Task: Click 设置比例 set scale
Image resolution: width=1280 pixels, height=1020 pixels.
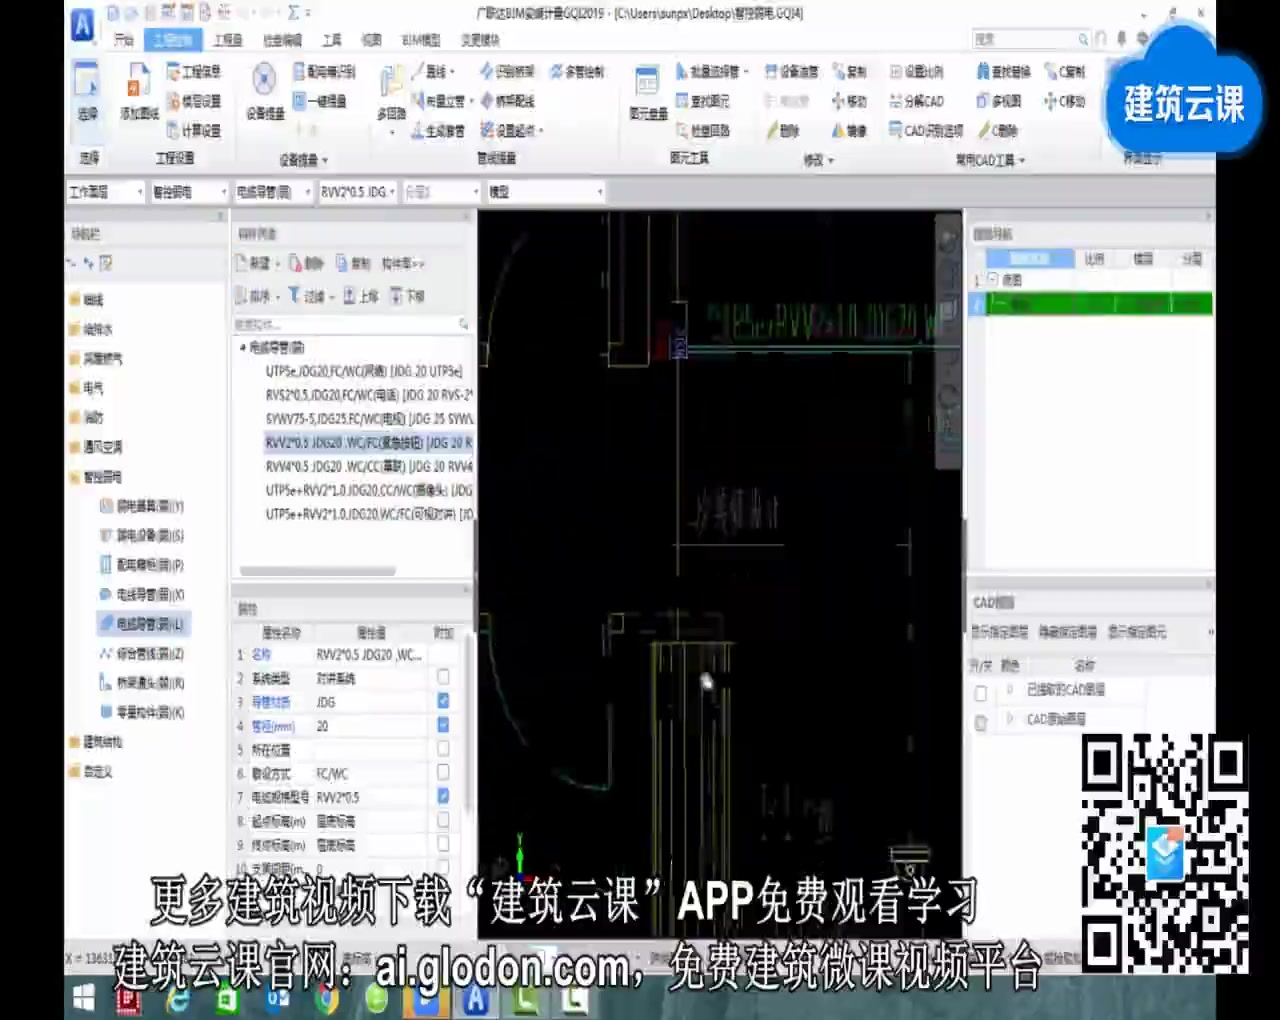Action: [x=916, y=72]
